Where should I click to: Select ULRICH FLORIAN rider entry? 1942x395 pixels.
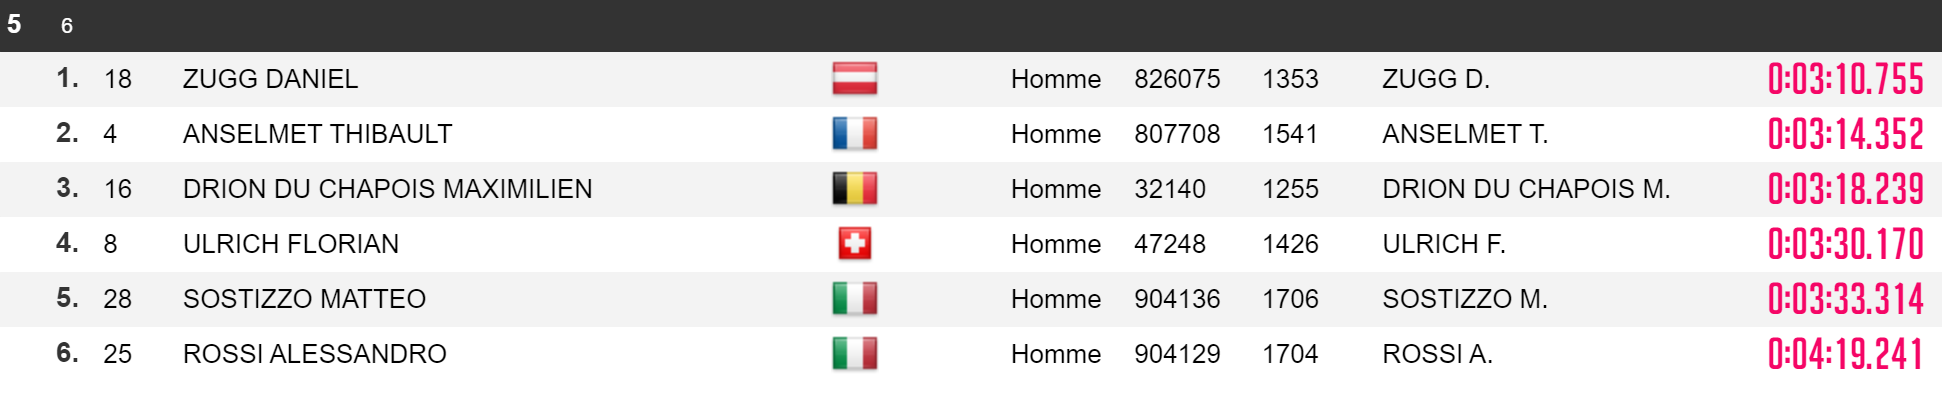(291, 244)
